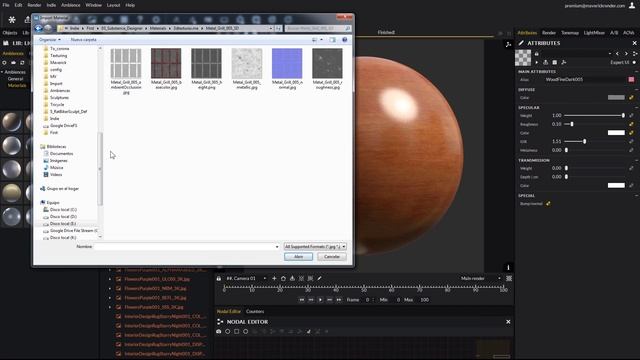The width and height of the screenshot is (640, 360).
Task: Click the viewport info icon
Action: pyautogui.click(x=508, y=267)
